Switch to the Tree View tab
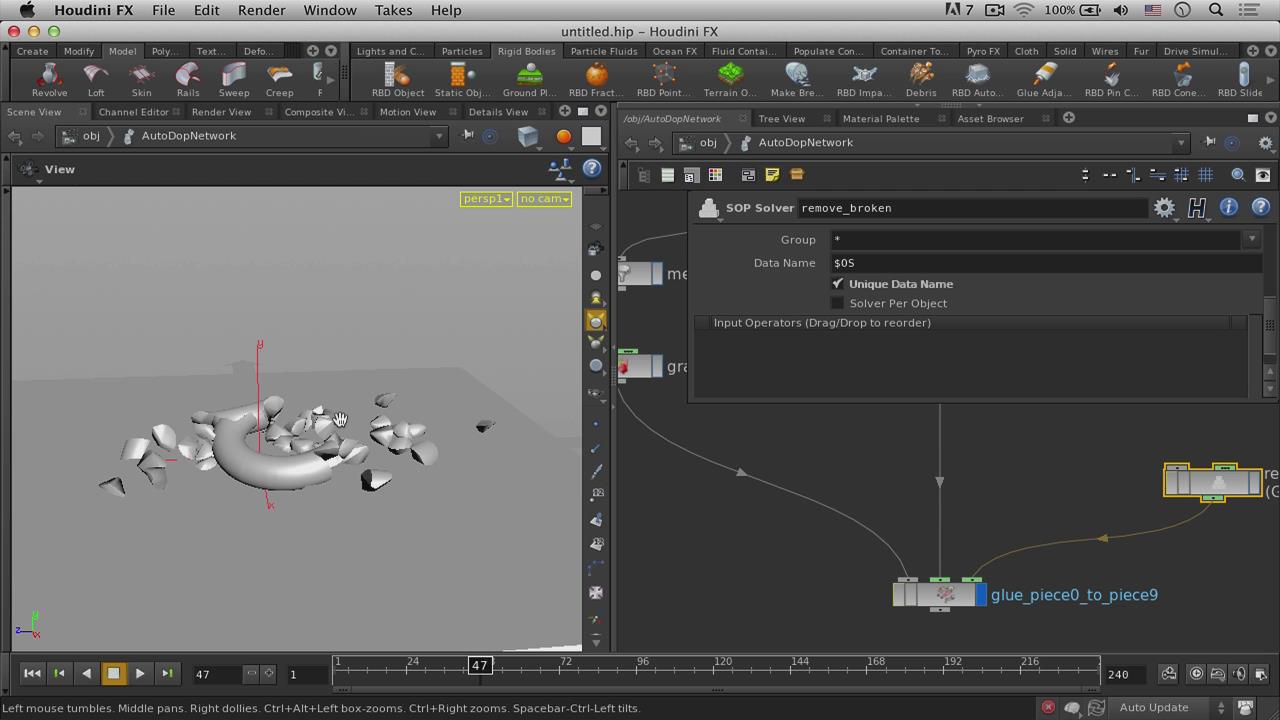The height and width of the screenshot is (720, 1280). click(x=781, y=118)
